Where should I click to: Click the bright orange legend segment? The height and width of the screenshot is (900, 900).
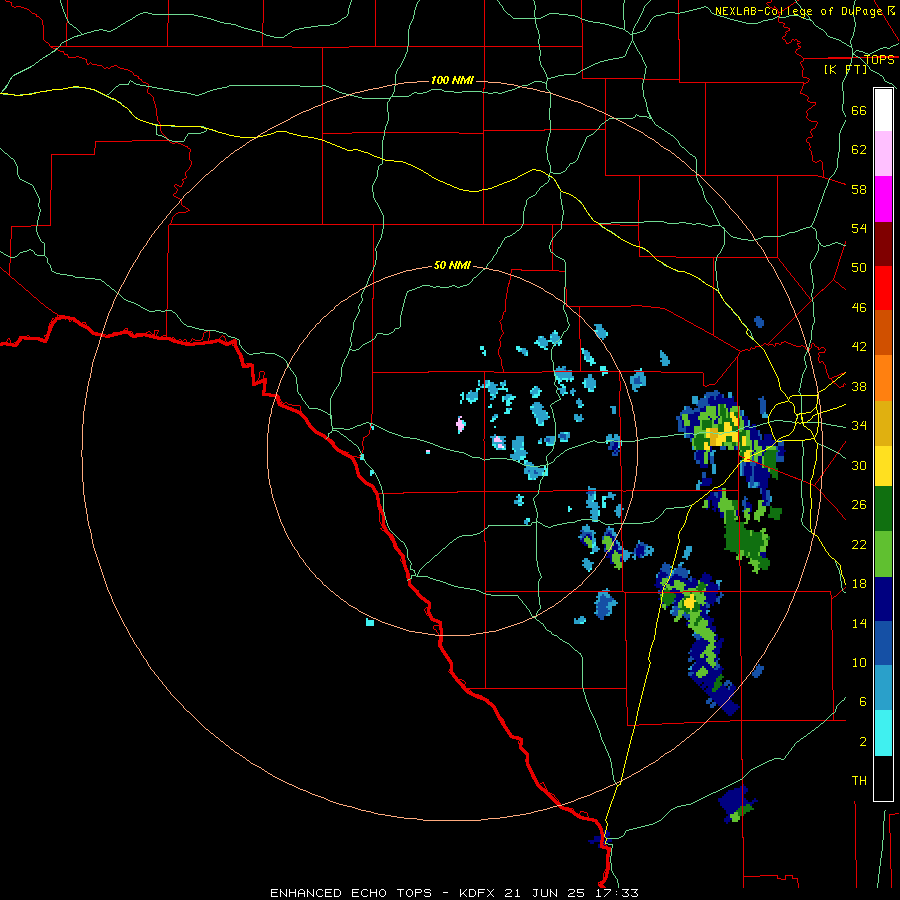pos(883,377)
